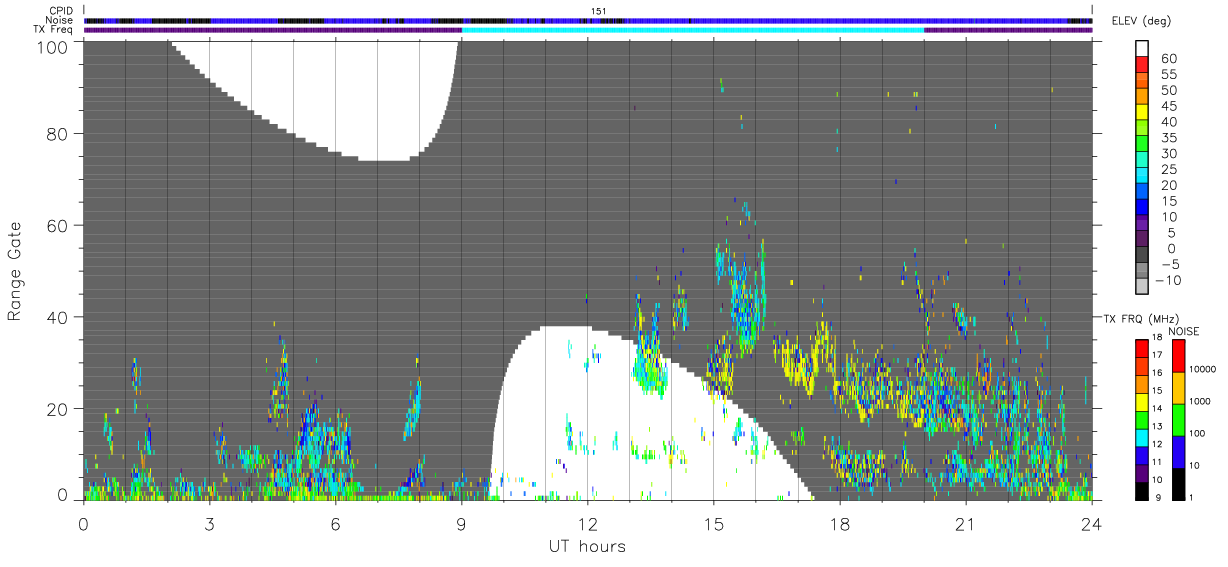Click the UT hours tick label 12

(x=587, y=524)
